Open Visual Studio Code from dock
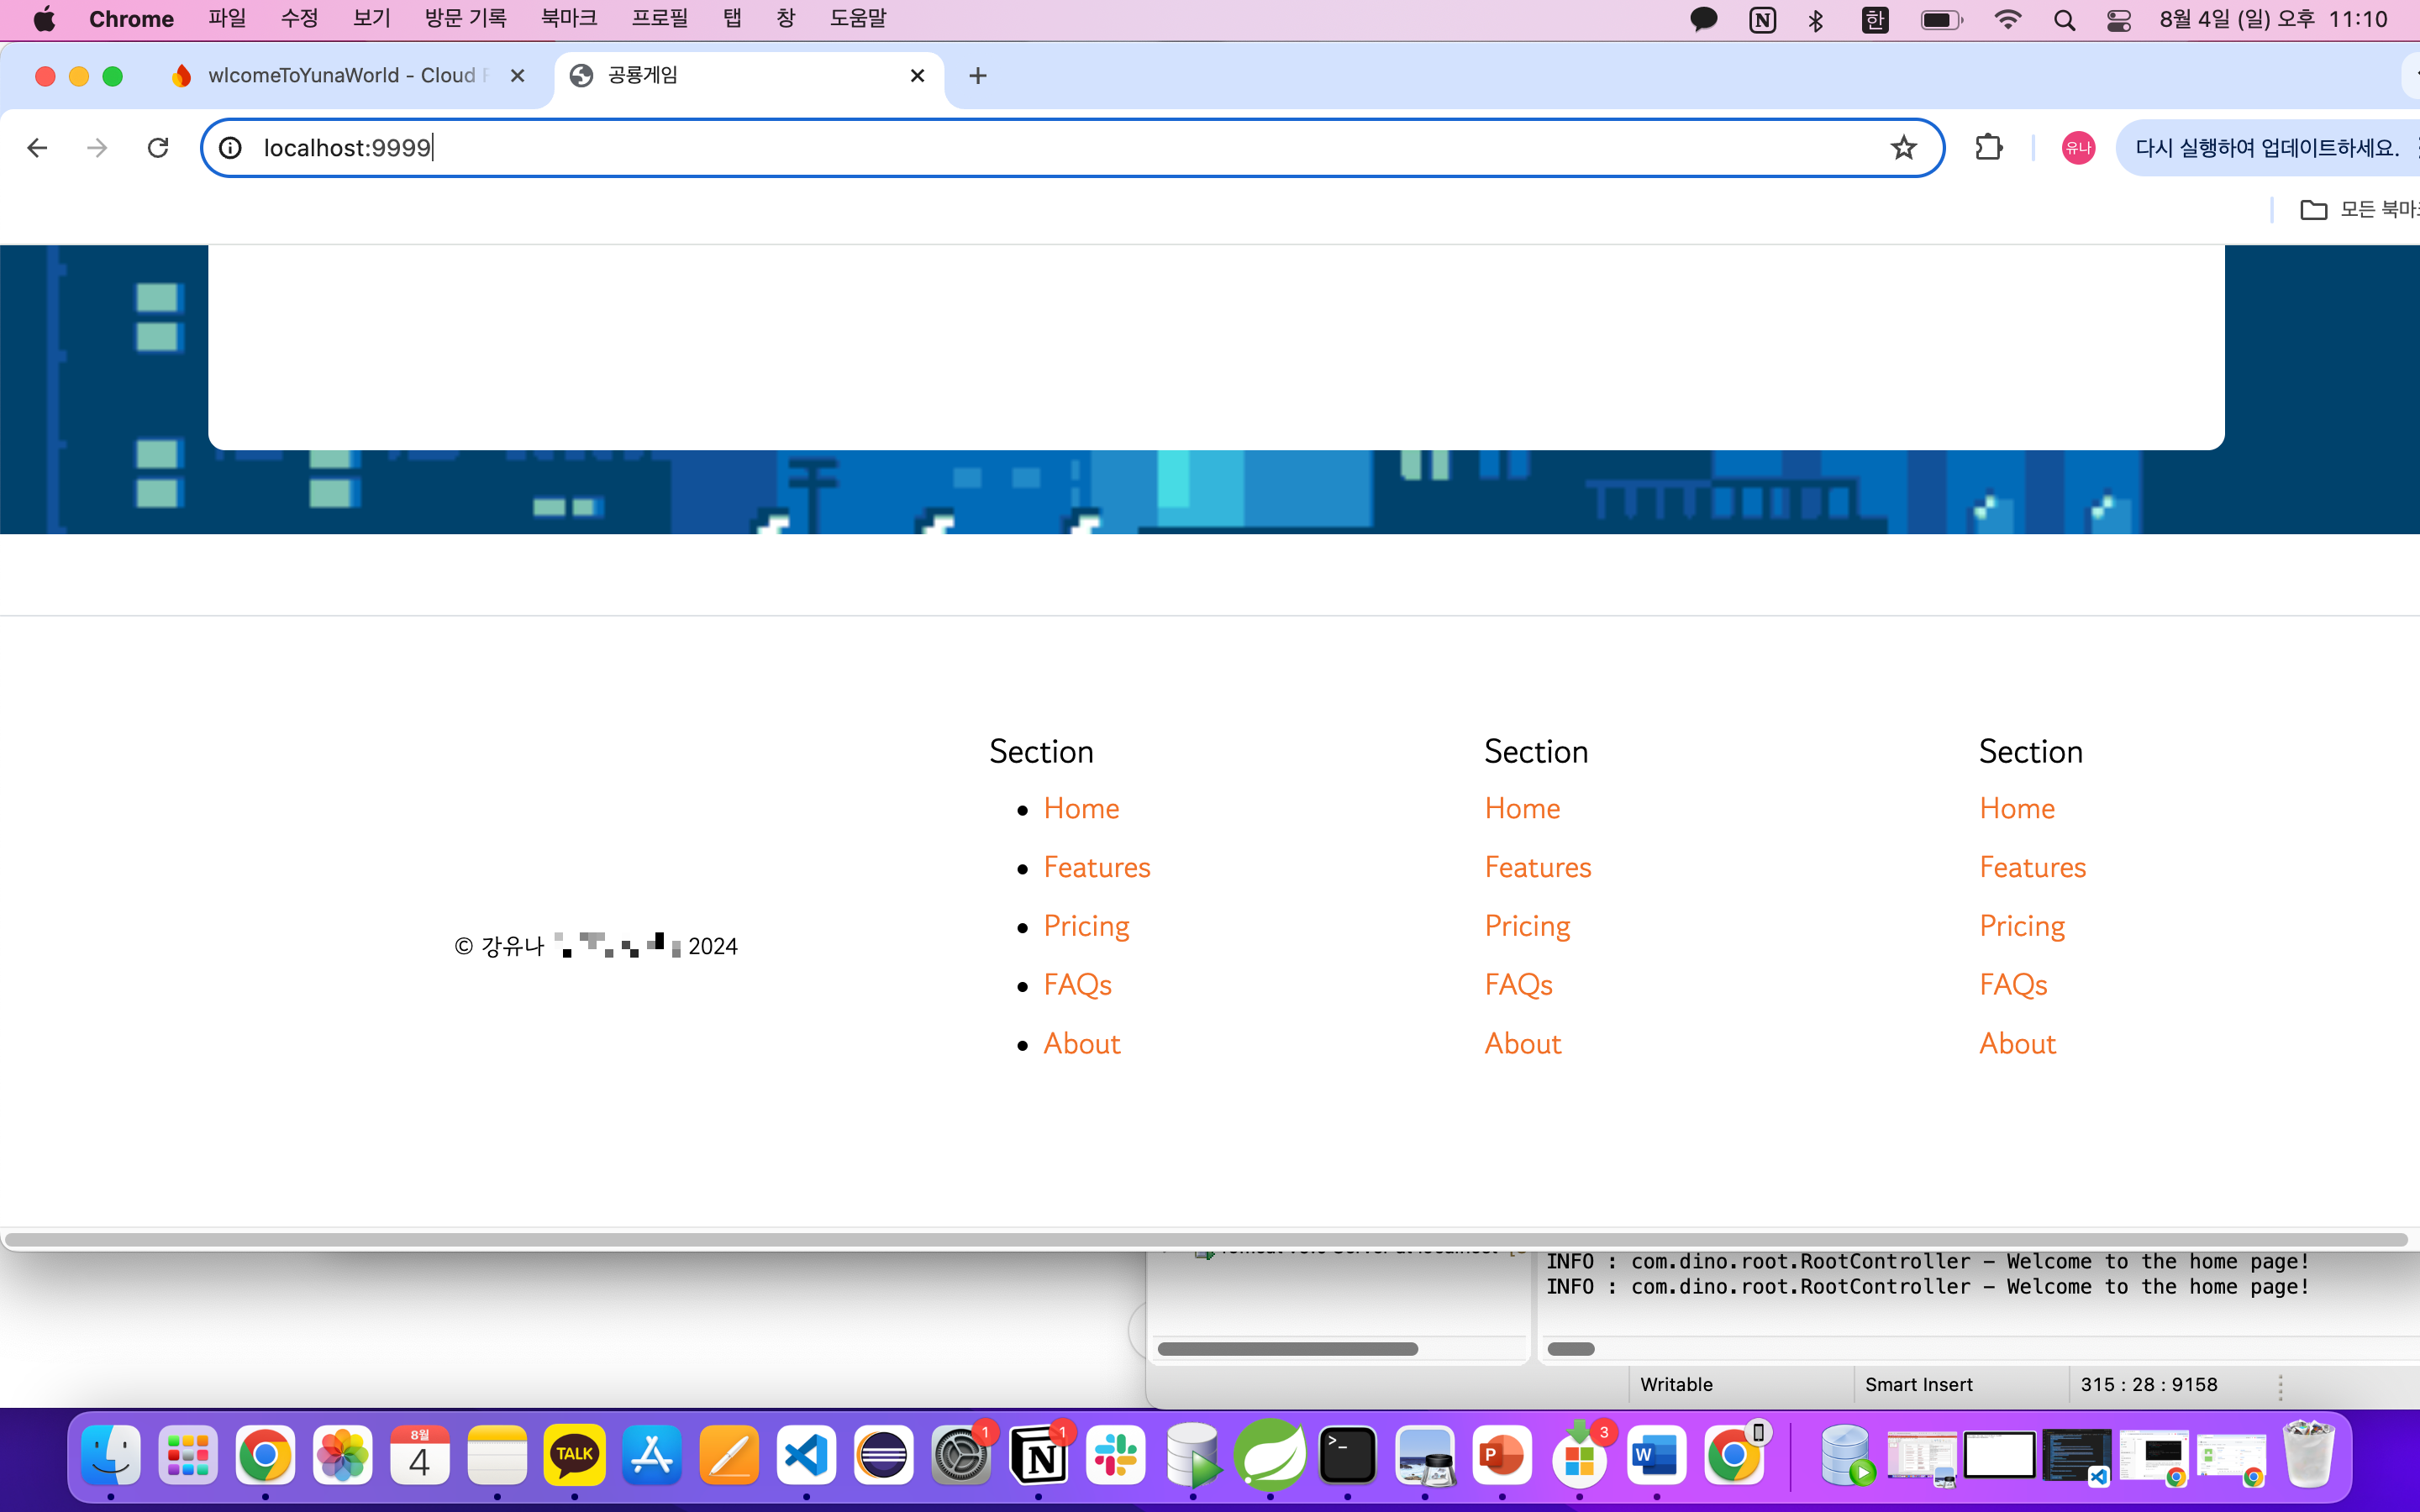This screenshot has width=2420, height=1512. tap(806, 1455)
